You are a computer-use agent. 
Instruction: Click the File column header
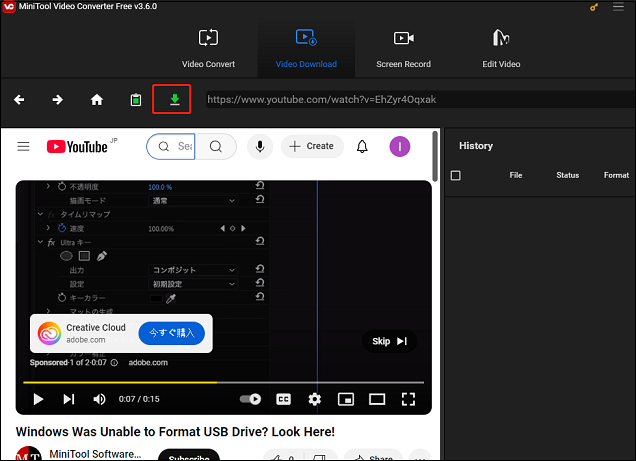(x=516, y=175)
